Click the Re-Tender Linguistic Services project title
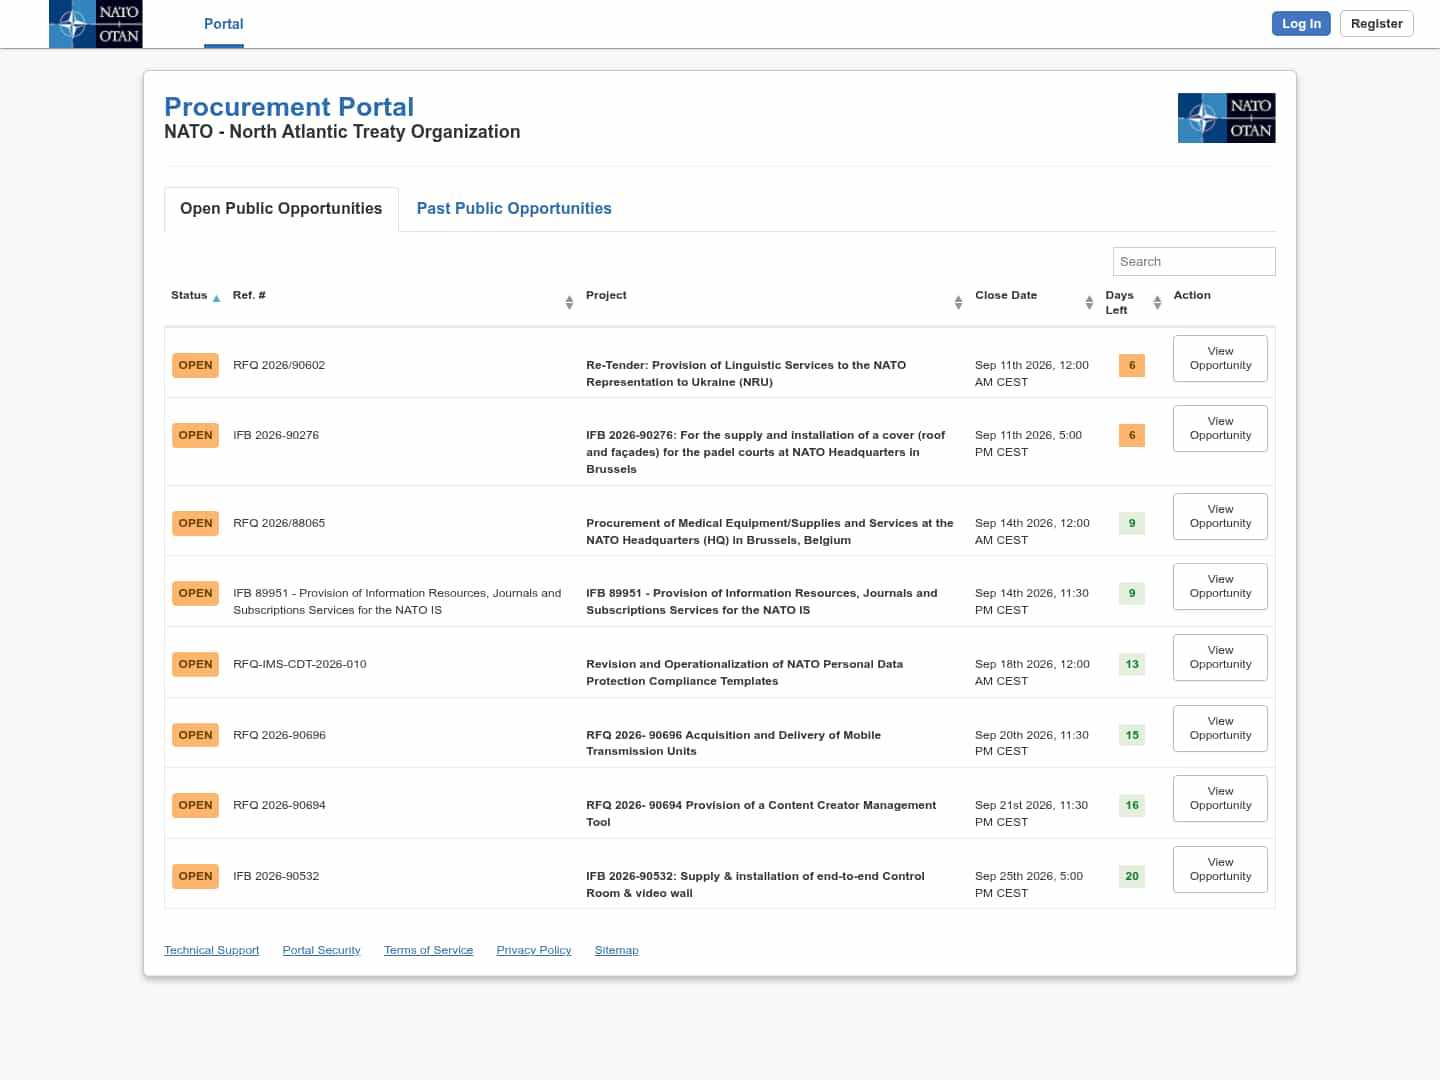The width and height of the screenshot is (1440, 1080). 746,373
